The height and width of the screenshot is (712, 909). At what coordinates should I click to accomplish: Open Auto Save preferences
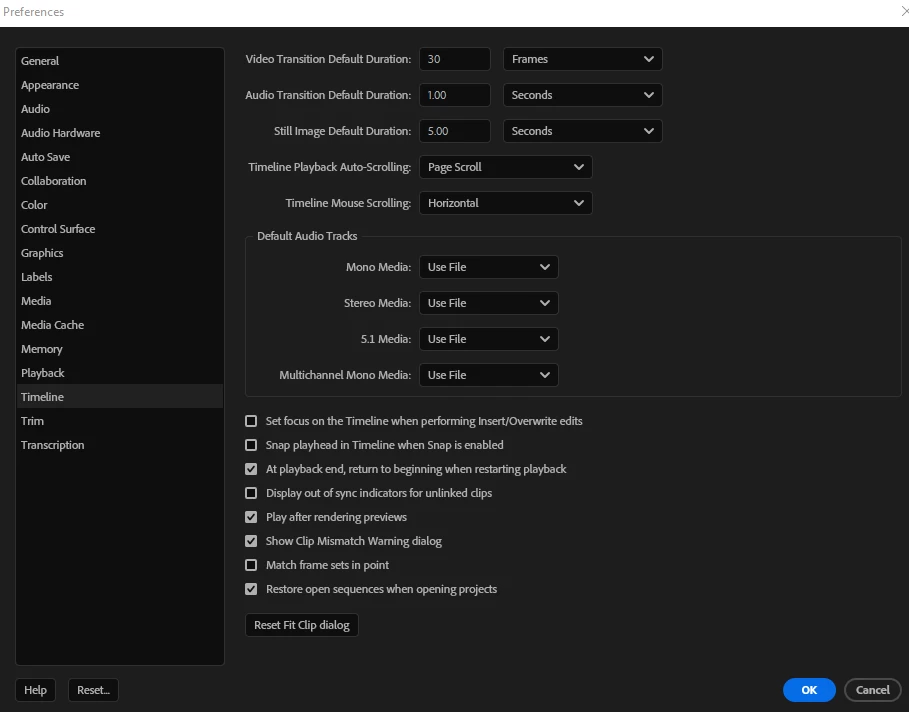click(x=119, y=157)
